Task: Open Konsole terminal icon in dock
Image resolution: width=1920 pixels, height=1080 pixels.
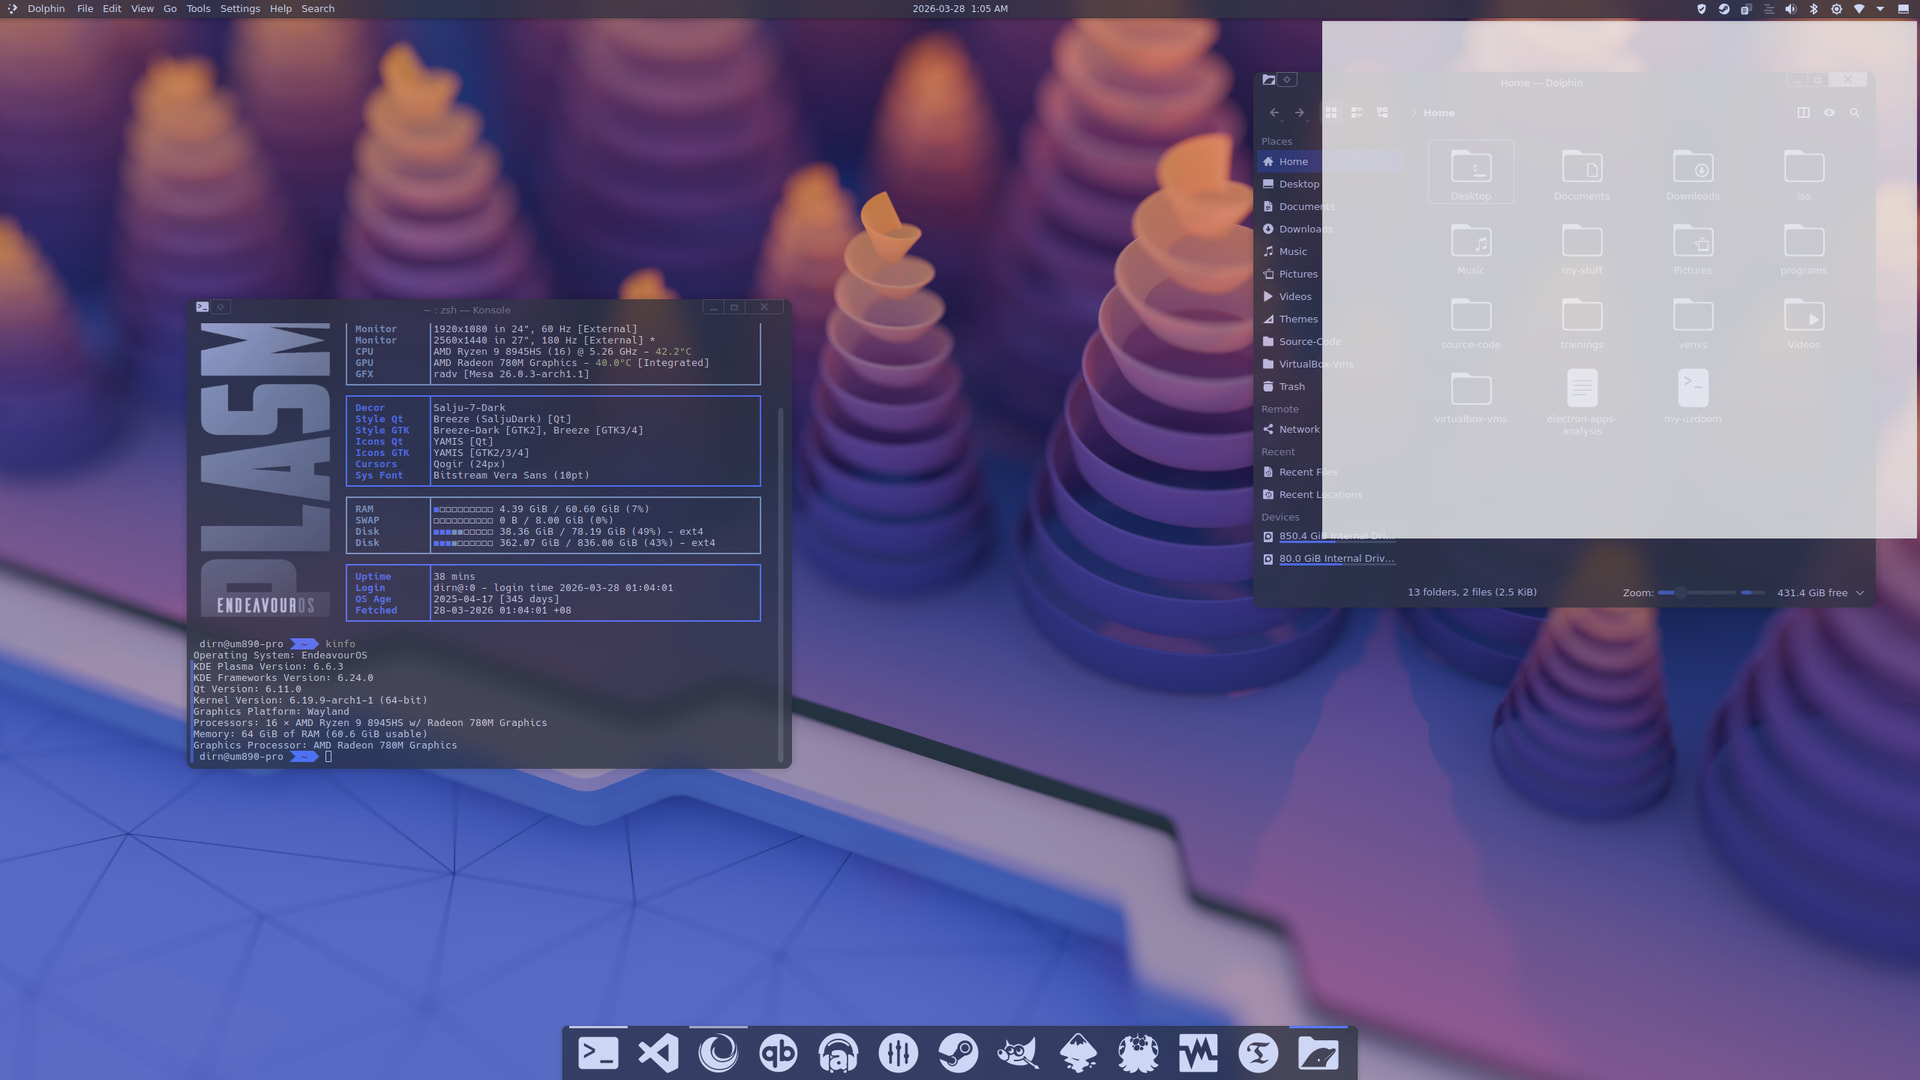Action: 598,1053
